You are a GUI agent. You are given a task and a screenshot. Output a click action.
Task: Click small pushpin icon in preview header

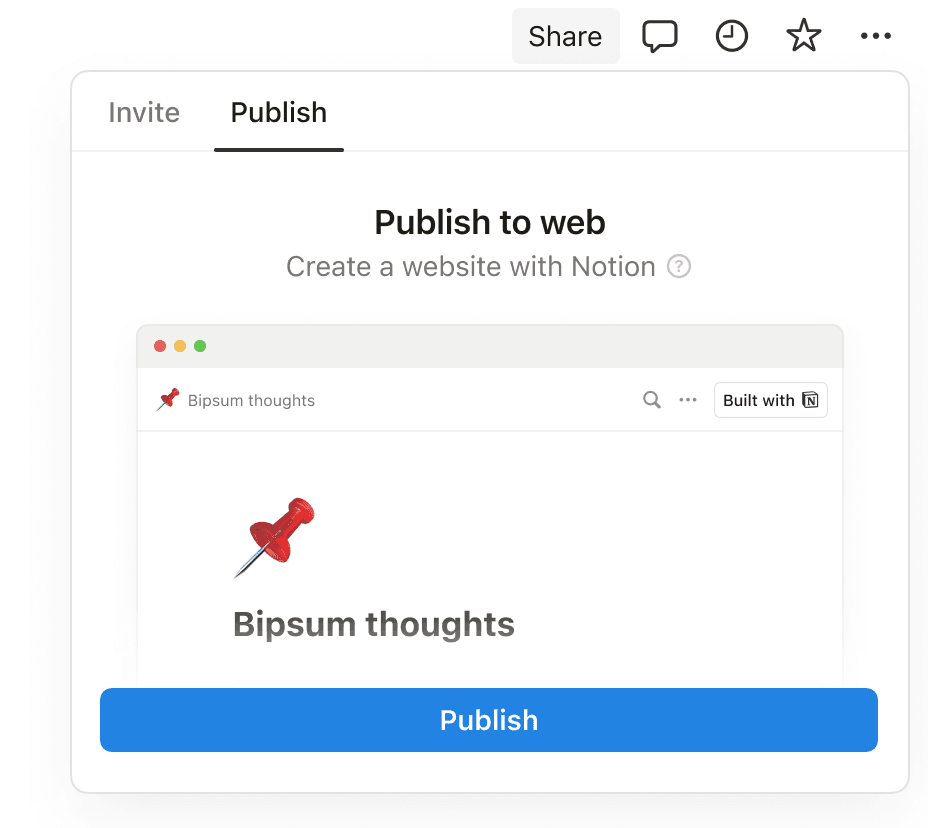point(168,400)
